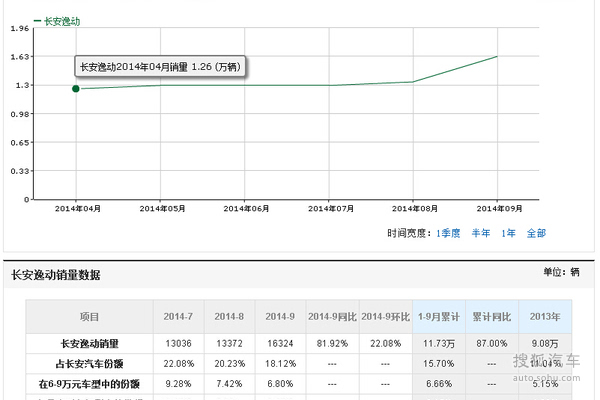600x400 pixels.
Task: Set time width to 1季度
Action: coord(449,233)
